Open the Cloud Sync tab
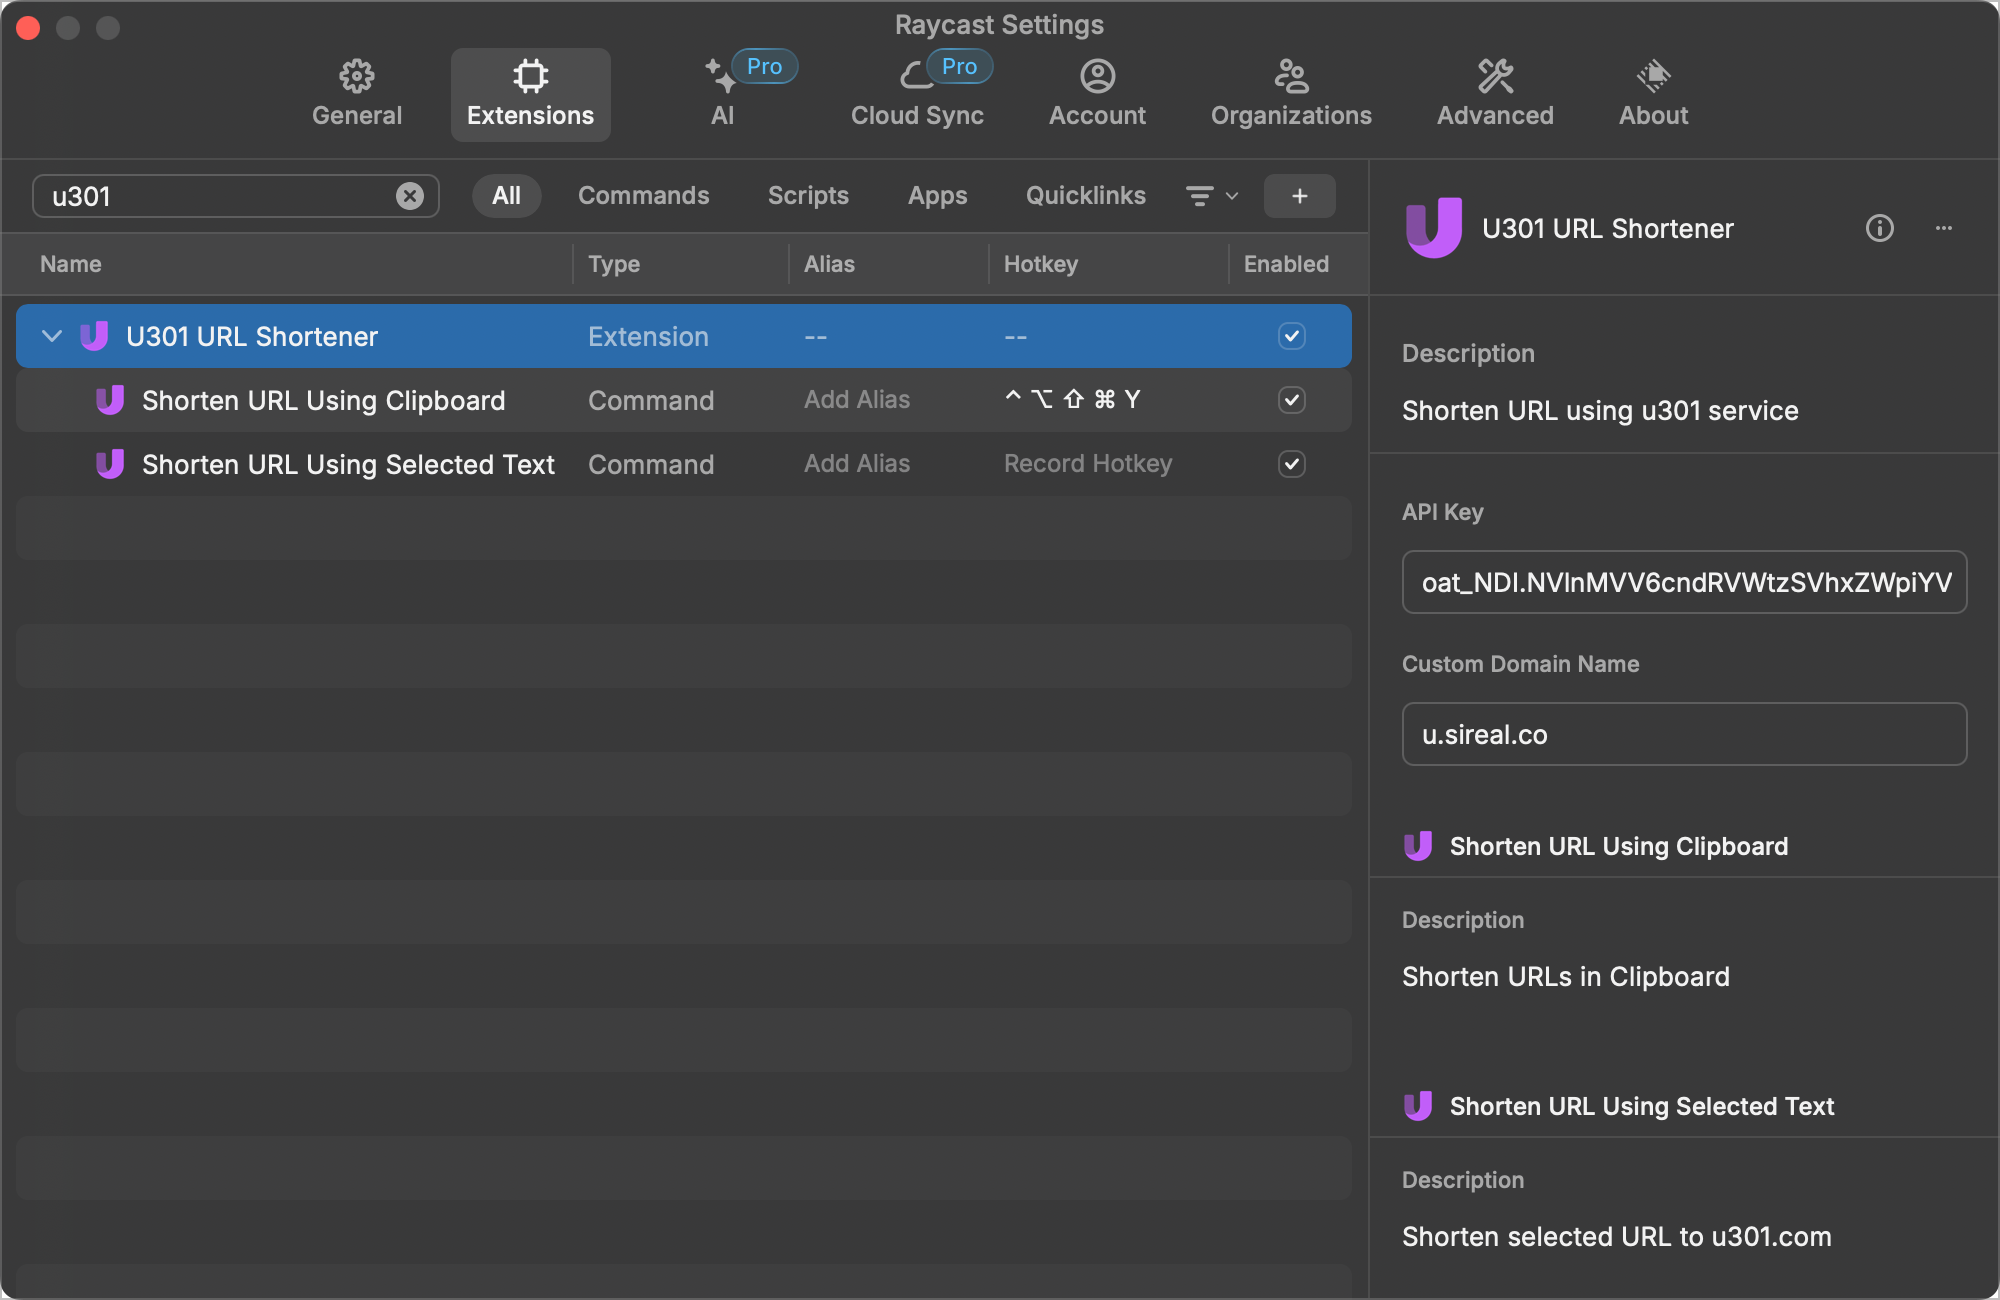 pos(917,95)
